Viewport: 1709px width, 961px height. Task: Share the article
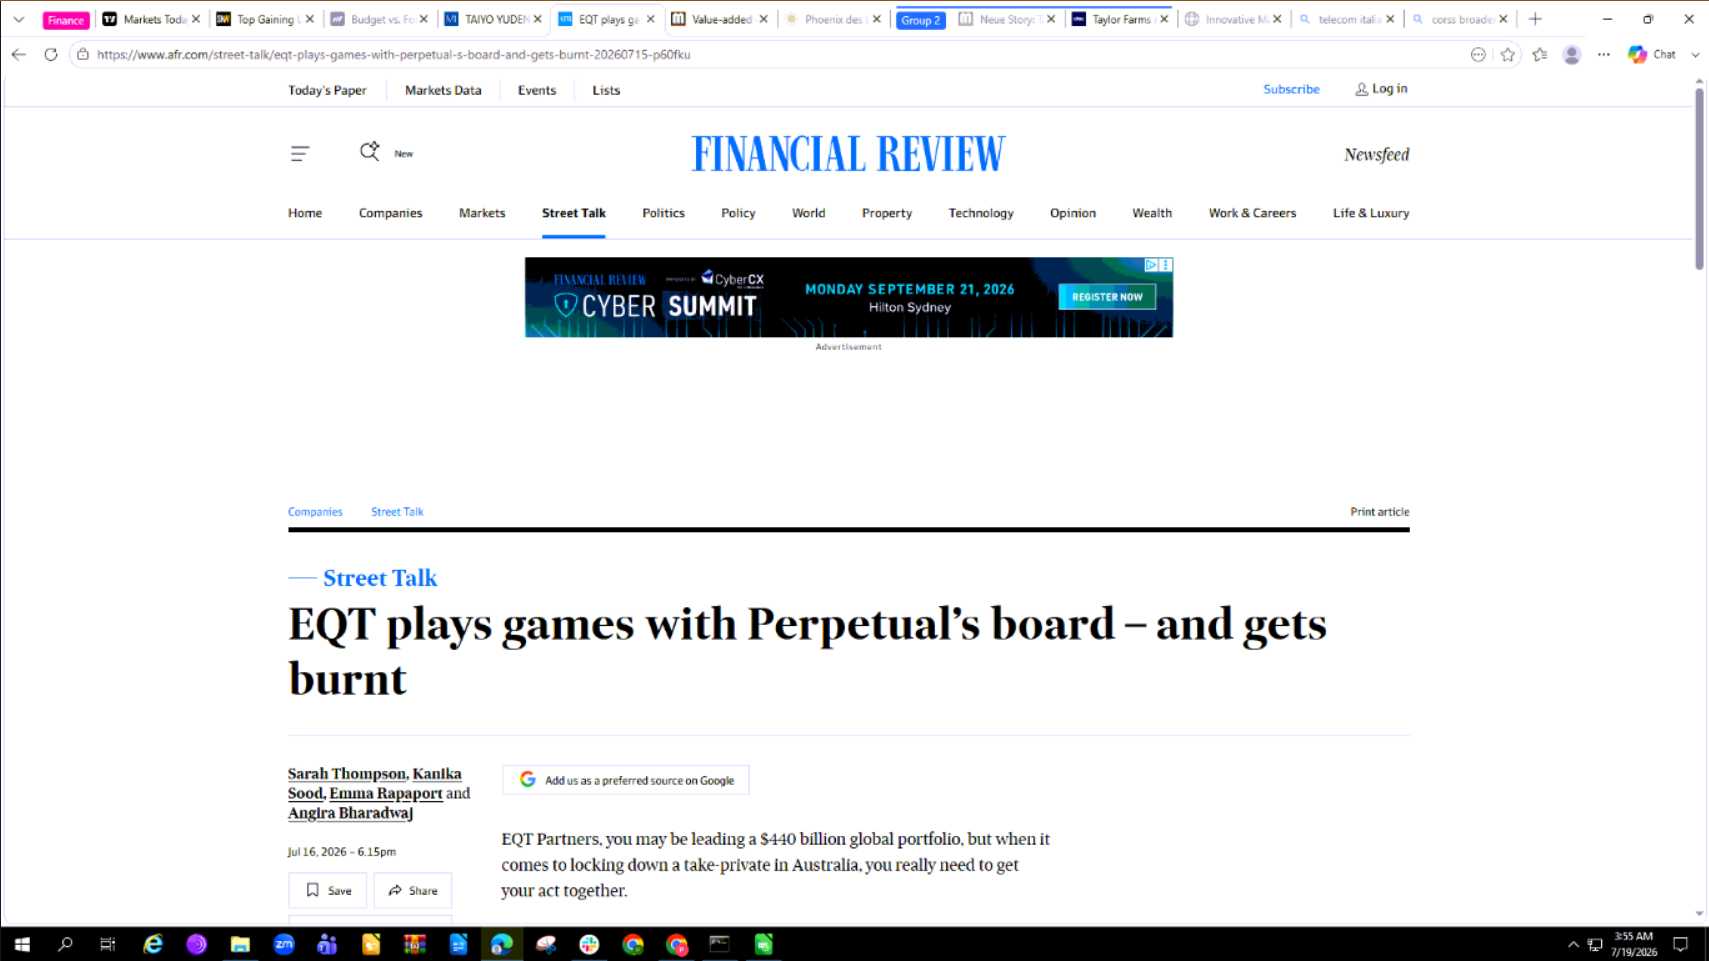tap(413, 890)
